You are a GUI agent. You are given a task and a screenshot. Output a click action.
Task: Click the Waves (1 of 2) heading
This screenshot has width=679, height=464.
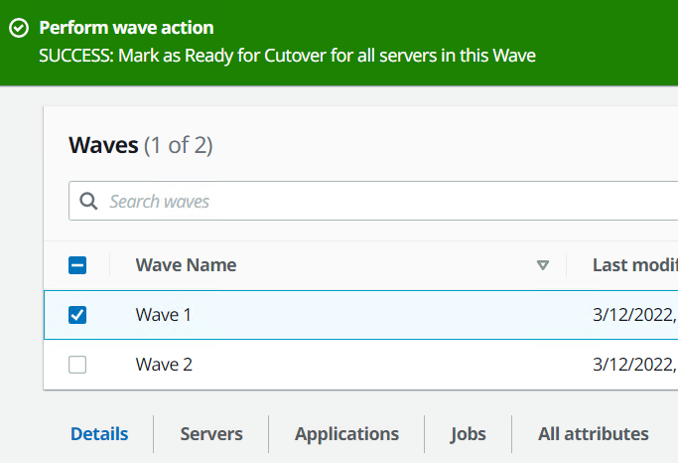(x=140, y=146)
